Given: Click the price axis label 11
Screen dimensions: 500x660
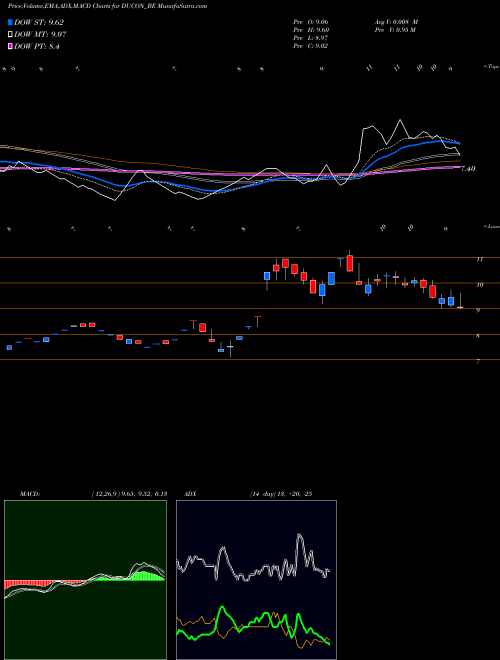Looking at the screenshot, I should tap(479, 259).
